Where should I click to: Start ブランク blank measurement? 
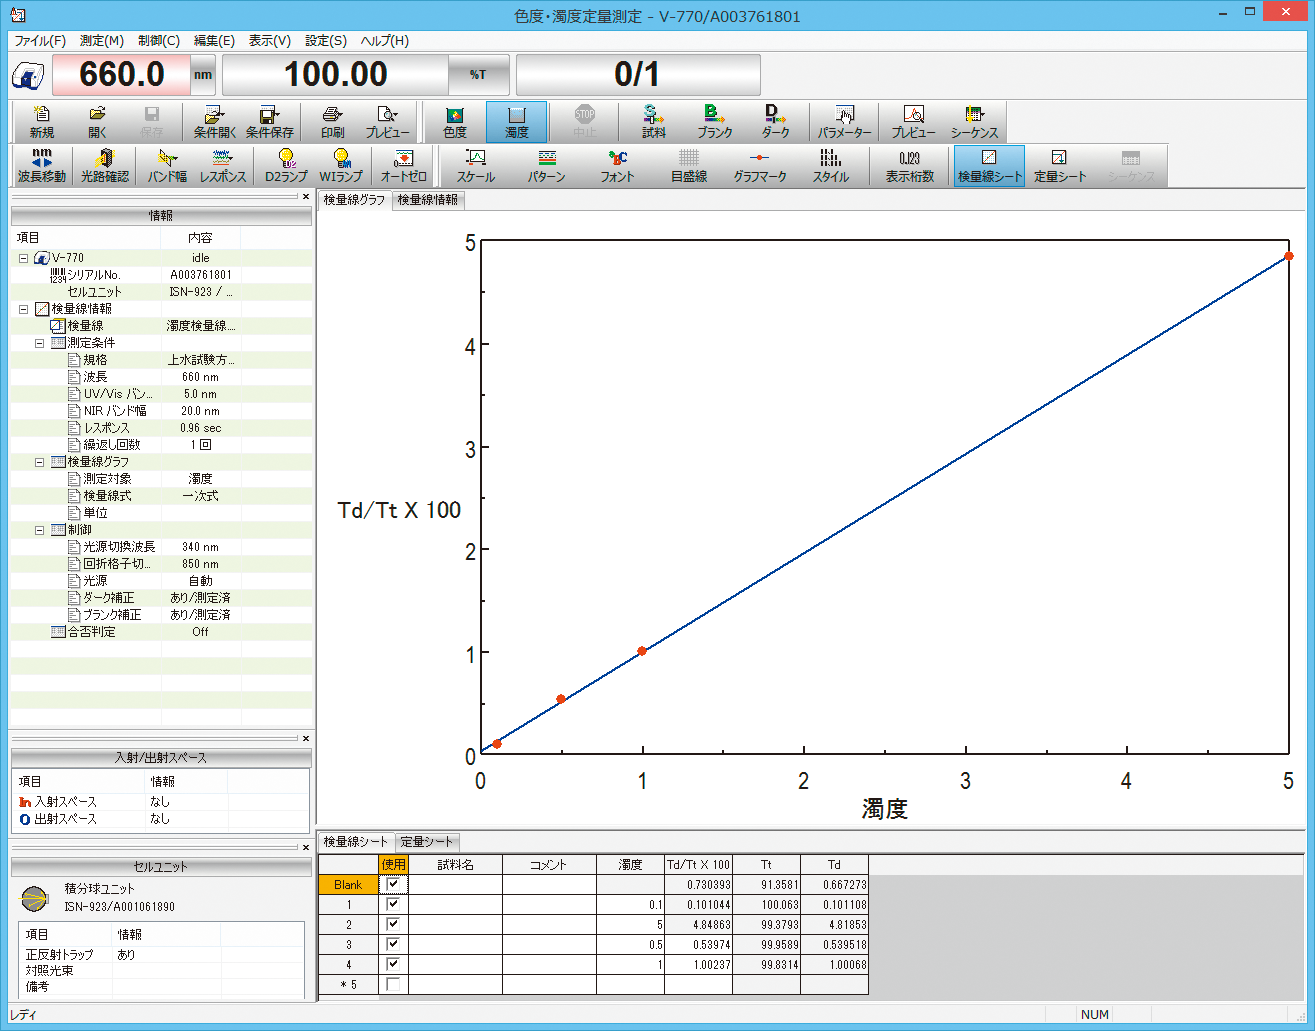715,122
